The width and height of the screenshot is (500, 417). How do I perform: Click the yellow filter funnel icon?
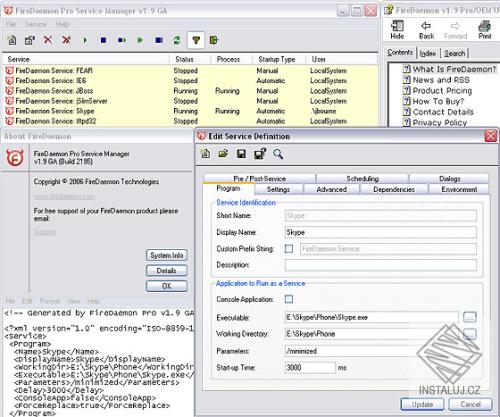[196, 40]
